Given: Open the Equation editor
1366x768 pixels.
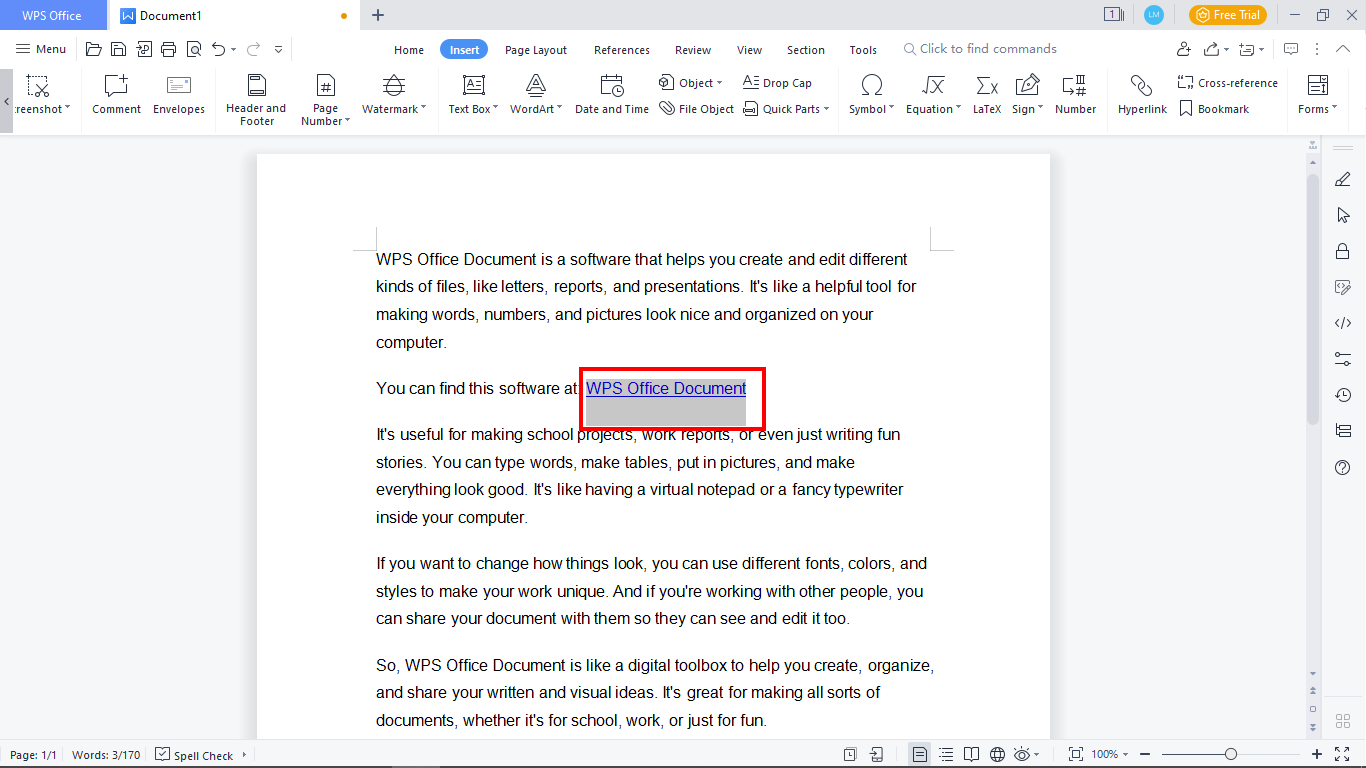Looking at the screenshot, I should click(929, 95).
